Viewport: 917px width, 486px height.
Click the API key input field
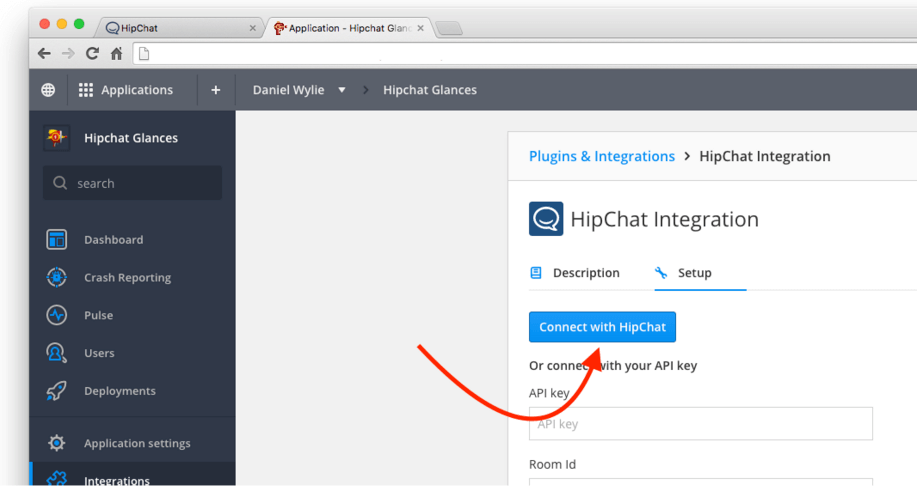pos(701,423)
